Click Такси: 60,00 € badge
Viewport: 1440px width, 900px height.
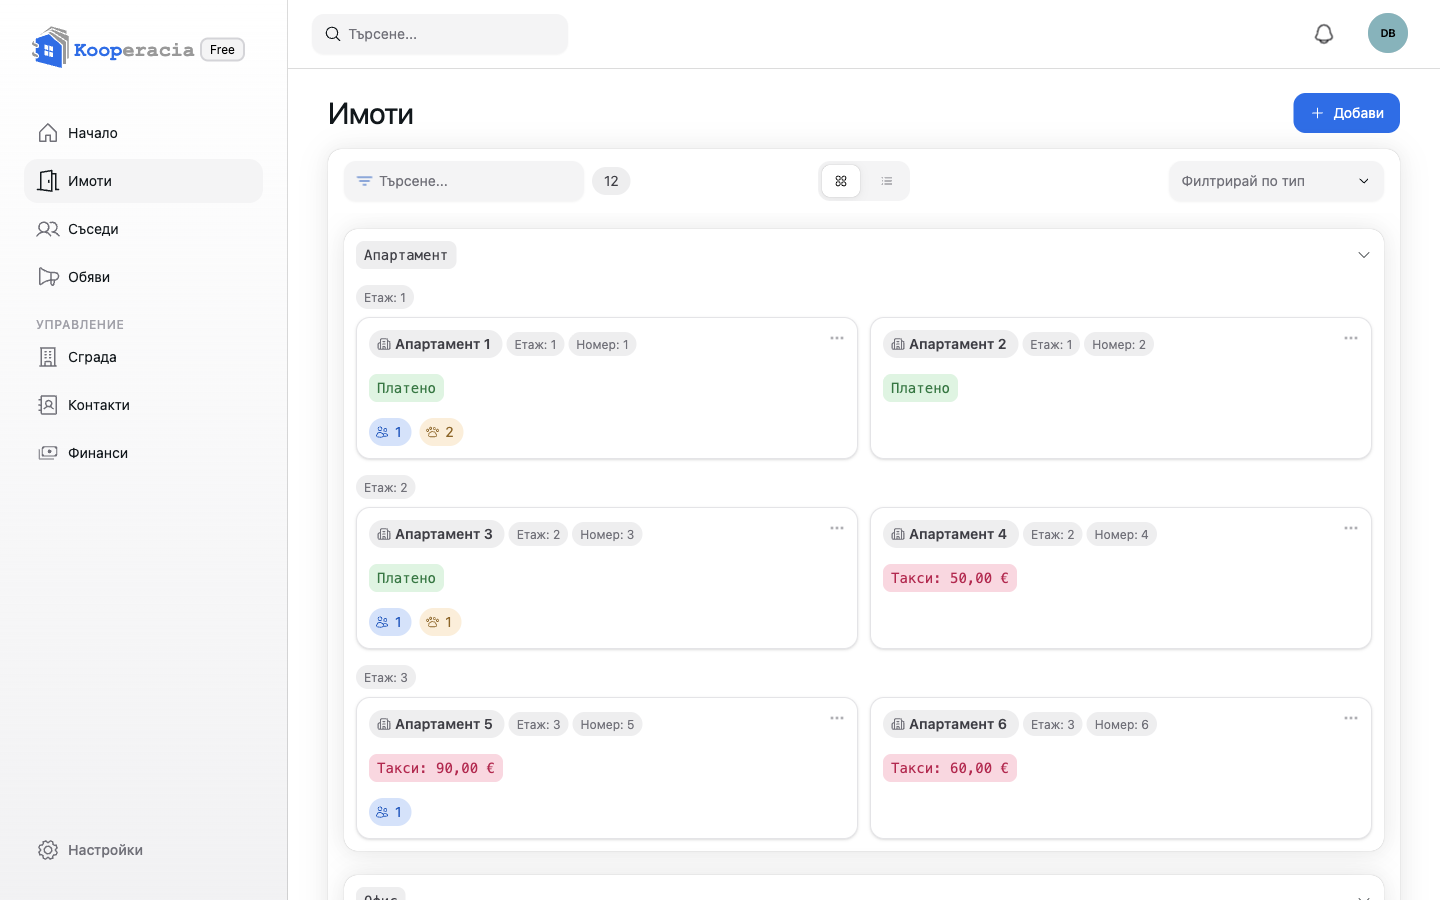point(950,768)
